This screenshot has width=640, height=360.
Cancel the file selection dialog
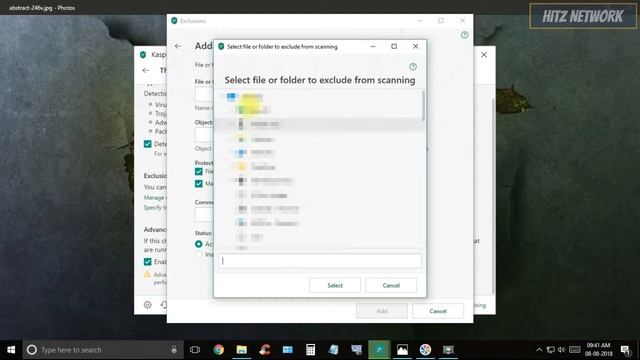(x=391, y=285)
